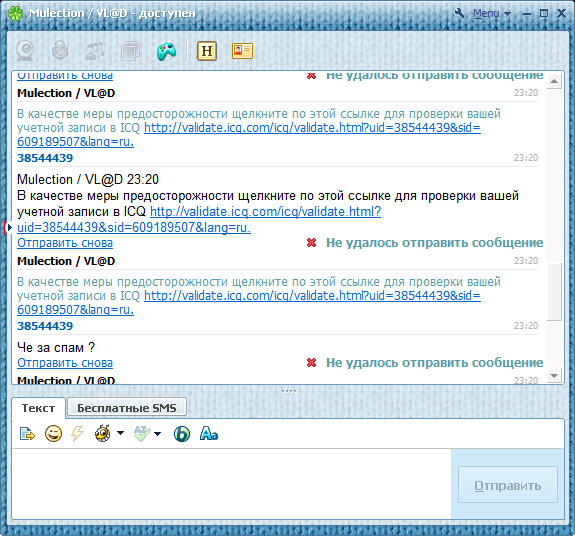
Task: Start a webcam video call
Action: 25,51
